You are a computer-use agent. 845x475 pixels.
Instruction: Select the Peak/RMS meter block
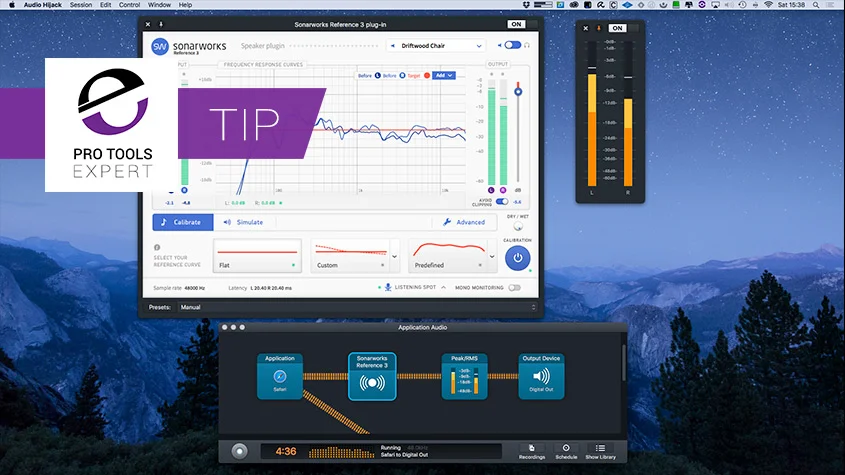[464, 376]
